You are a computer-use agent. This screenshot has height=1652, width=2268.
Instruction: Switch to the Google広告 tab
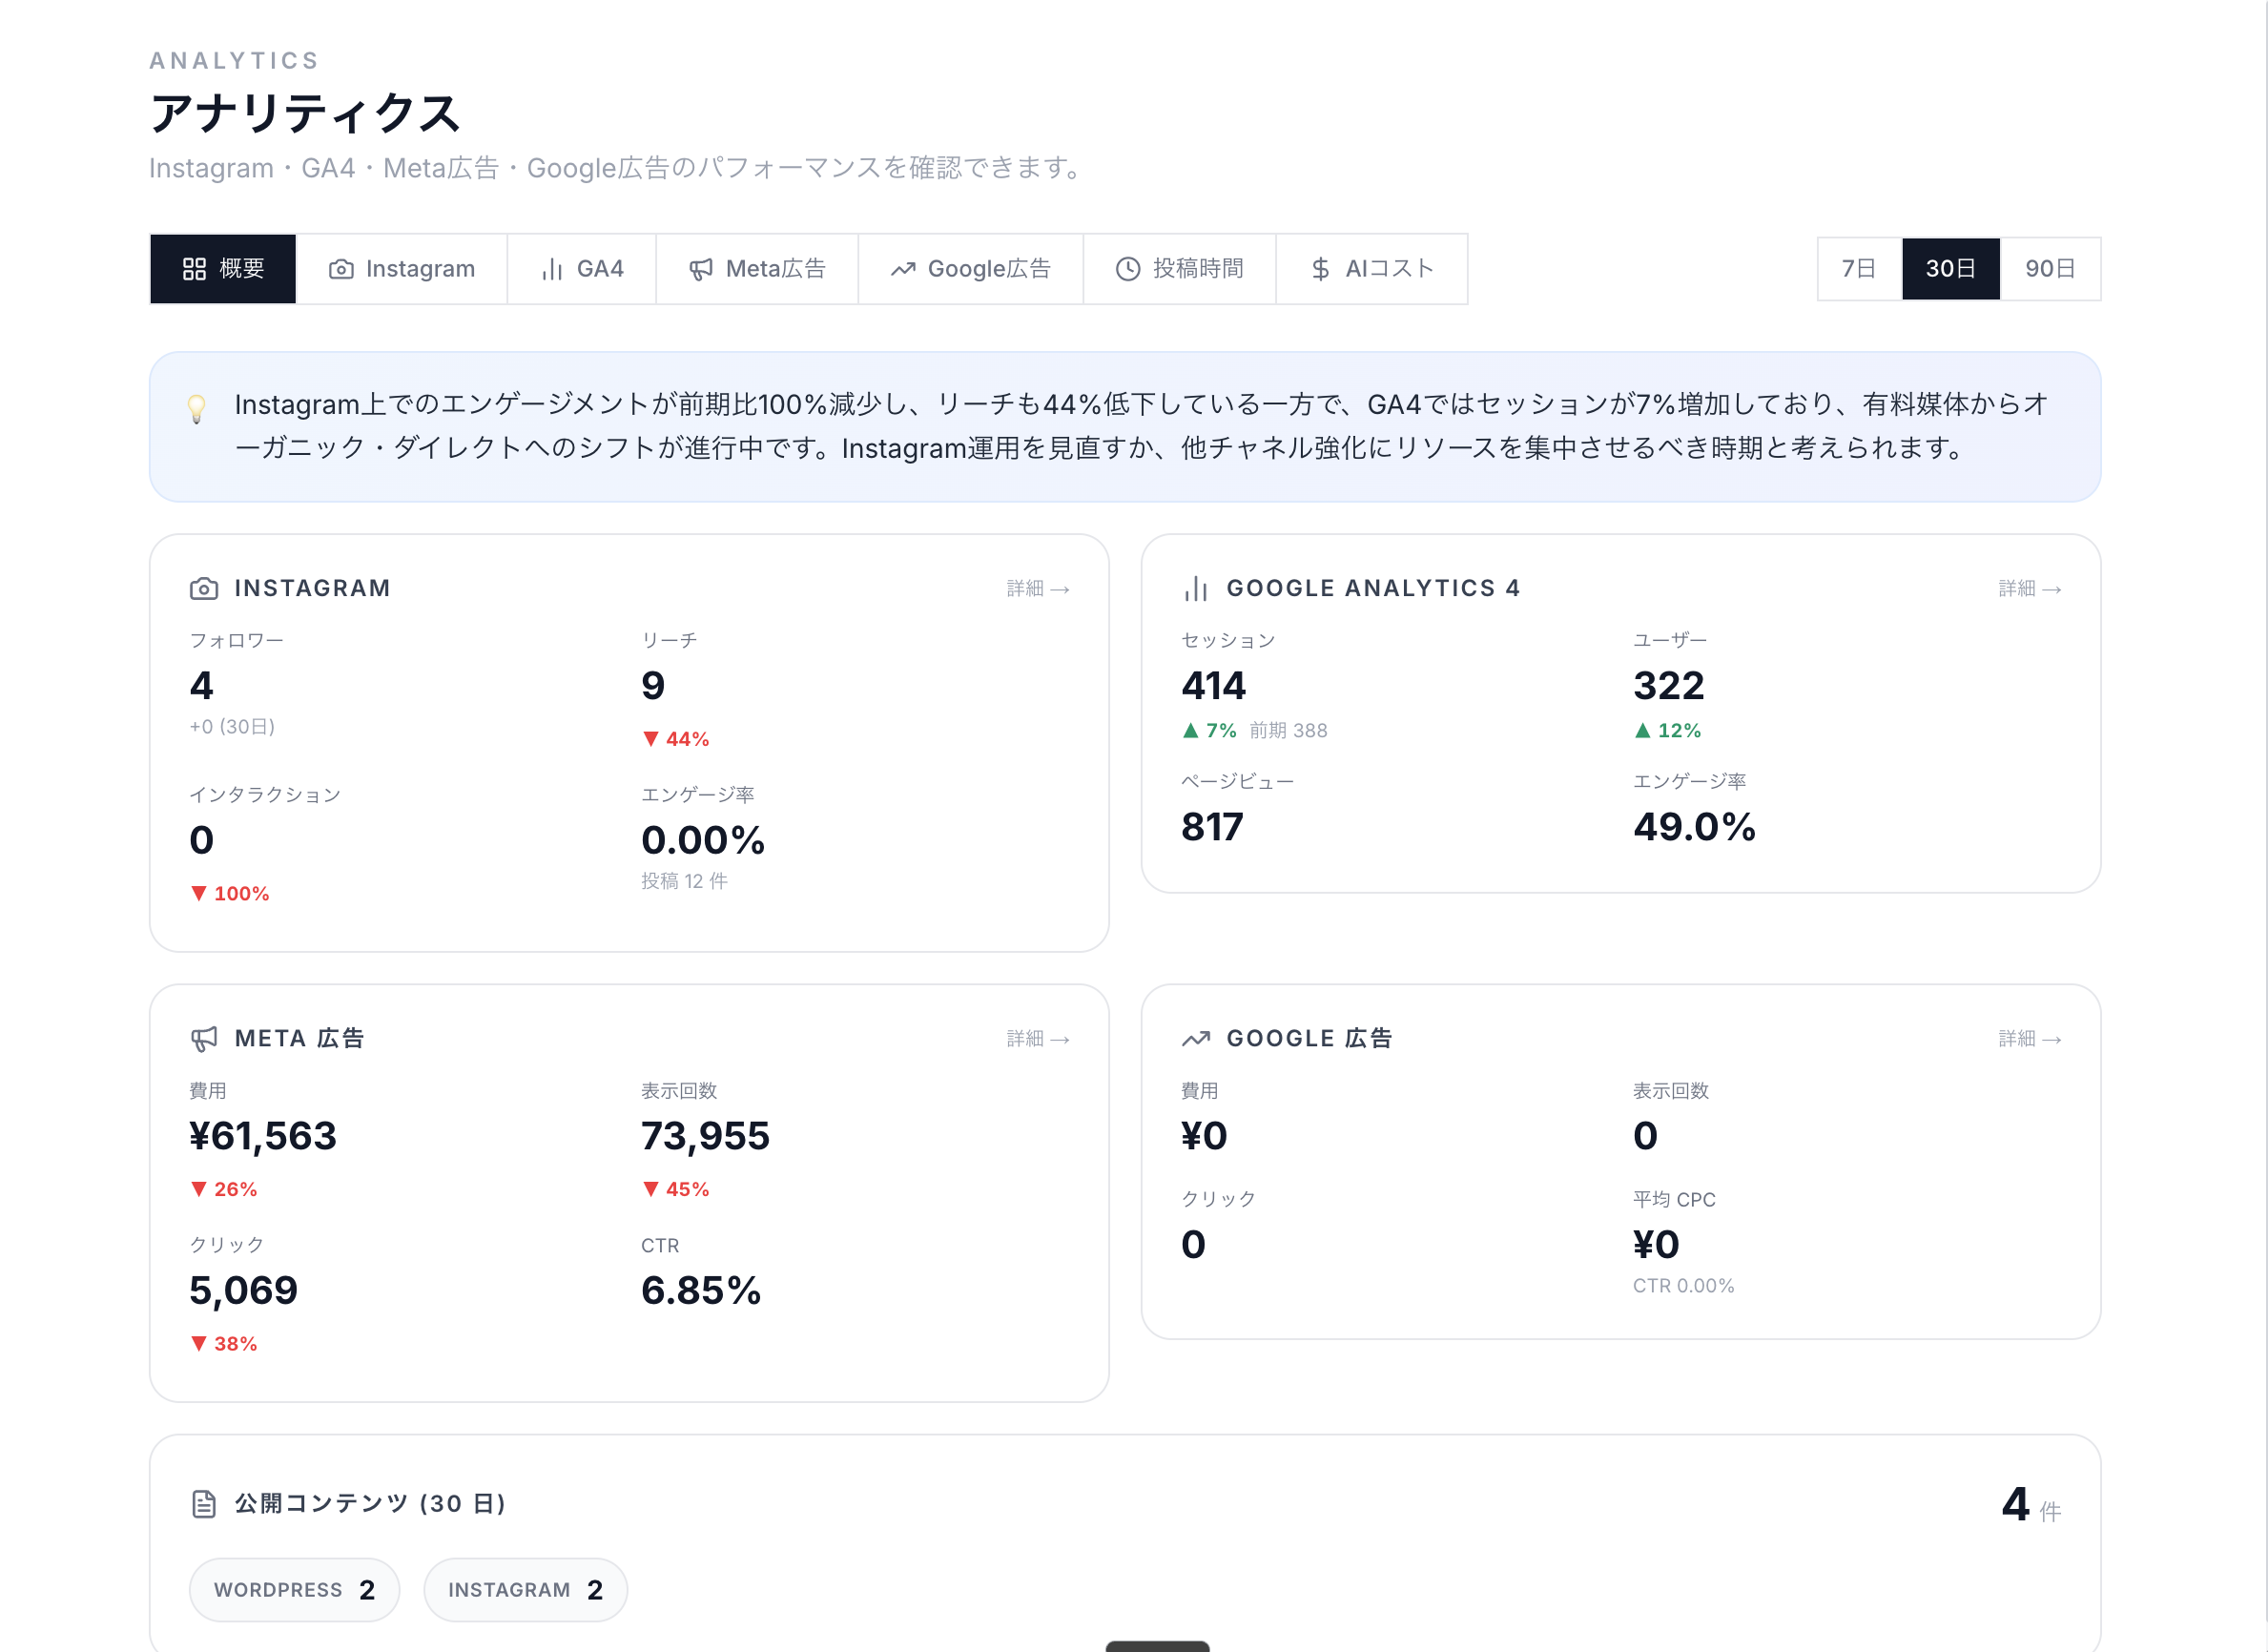[x=971, y=269]
